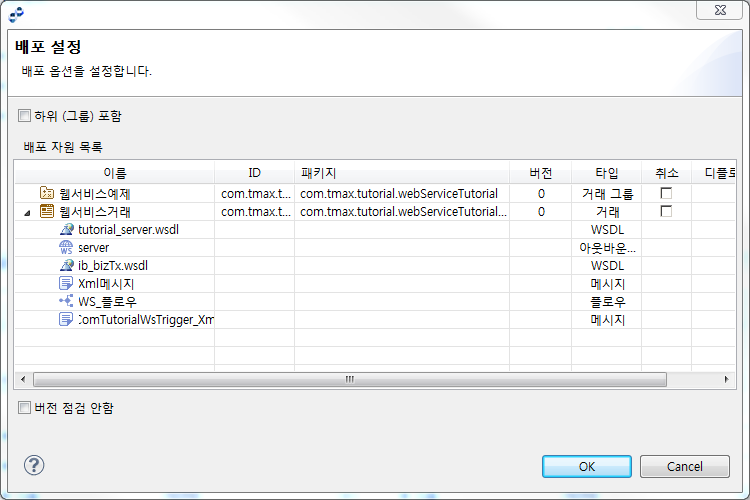The image size is (750, 500).
Task: Select the Xml메시지 item
Action: click(x=106, y=284)
